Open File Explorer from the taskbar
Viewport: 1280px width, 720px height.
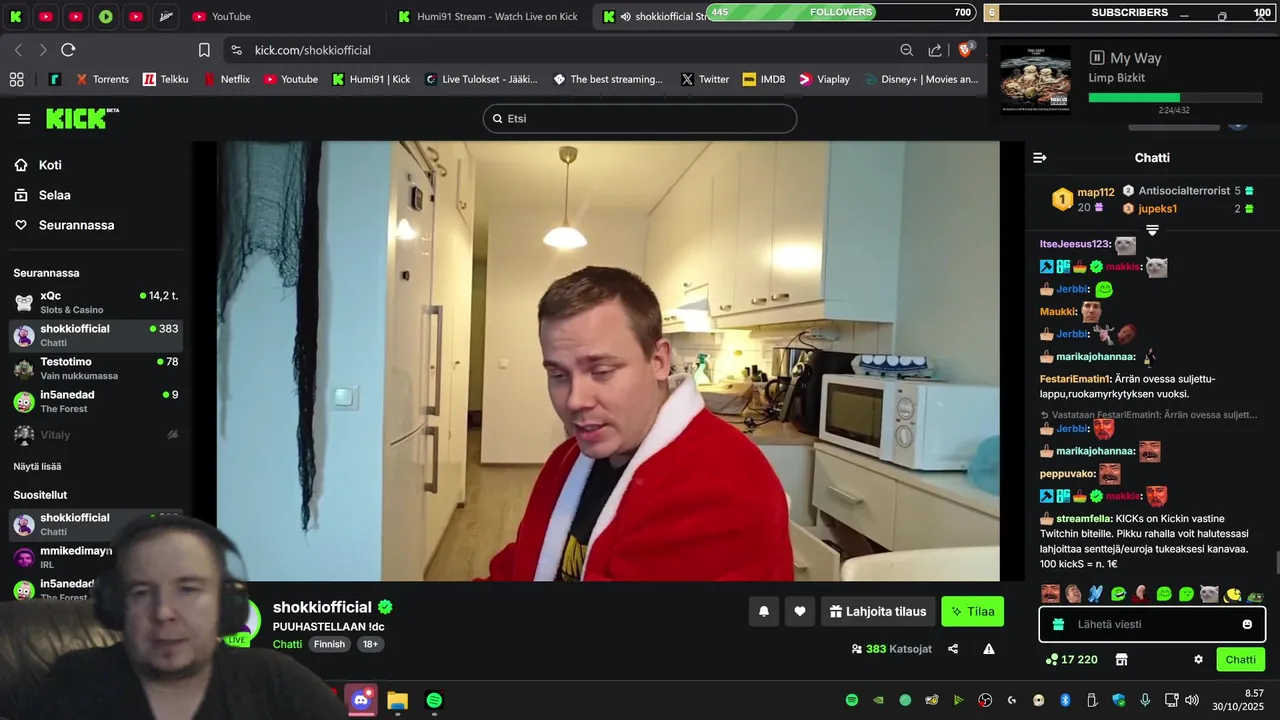point(397,700)
